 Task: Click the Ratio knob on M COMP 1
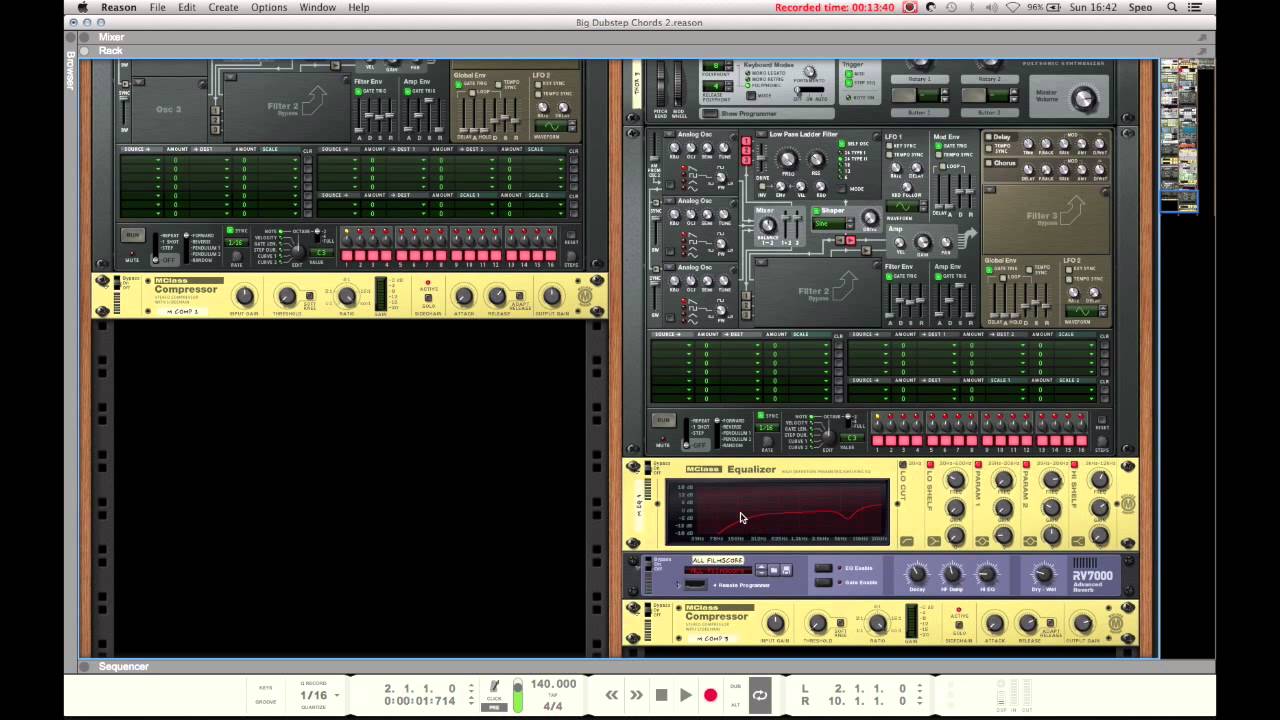(x=347, y=296)
